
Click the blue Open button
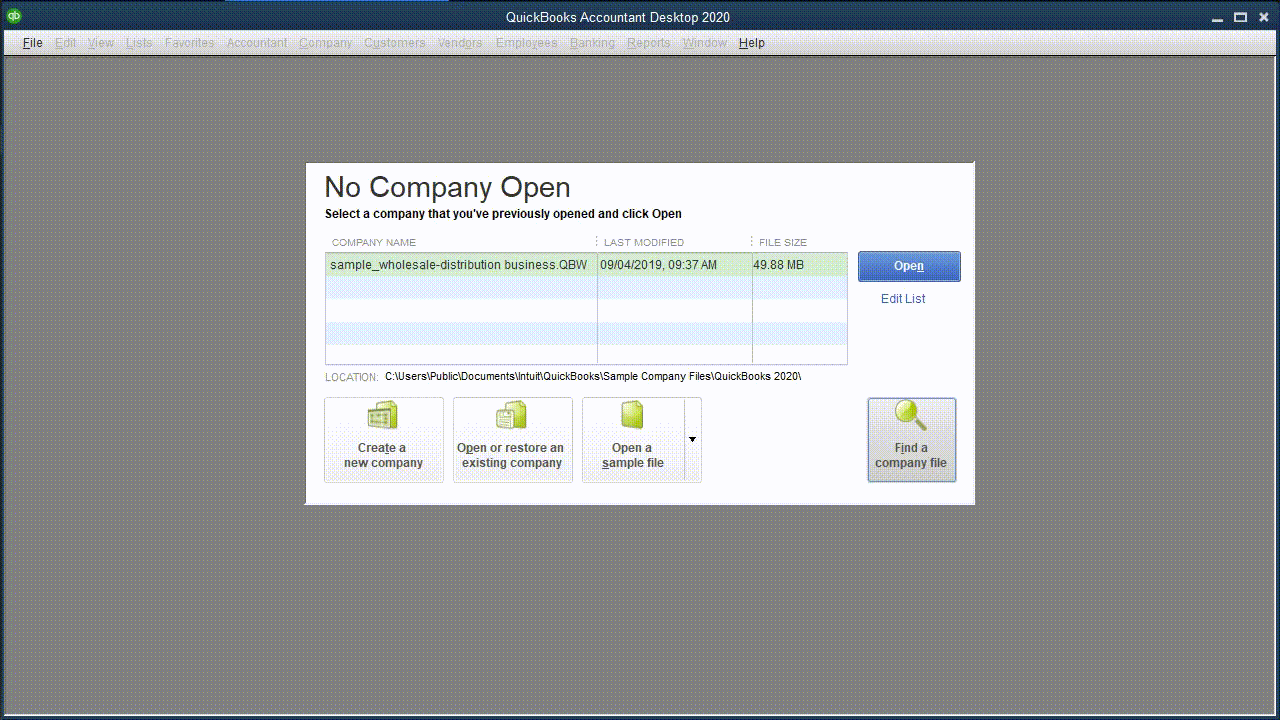909,266
